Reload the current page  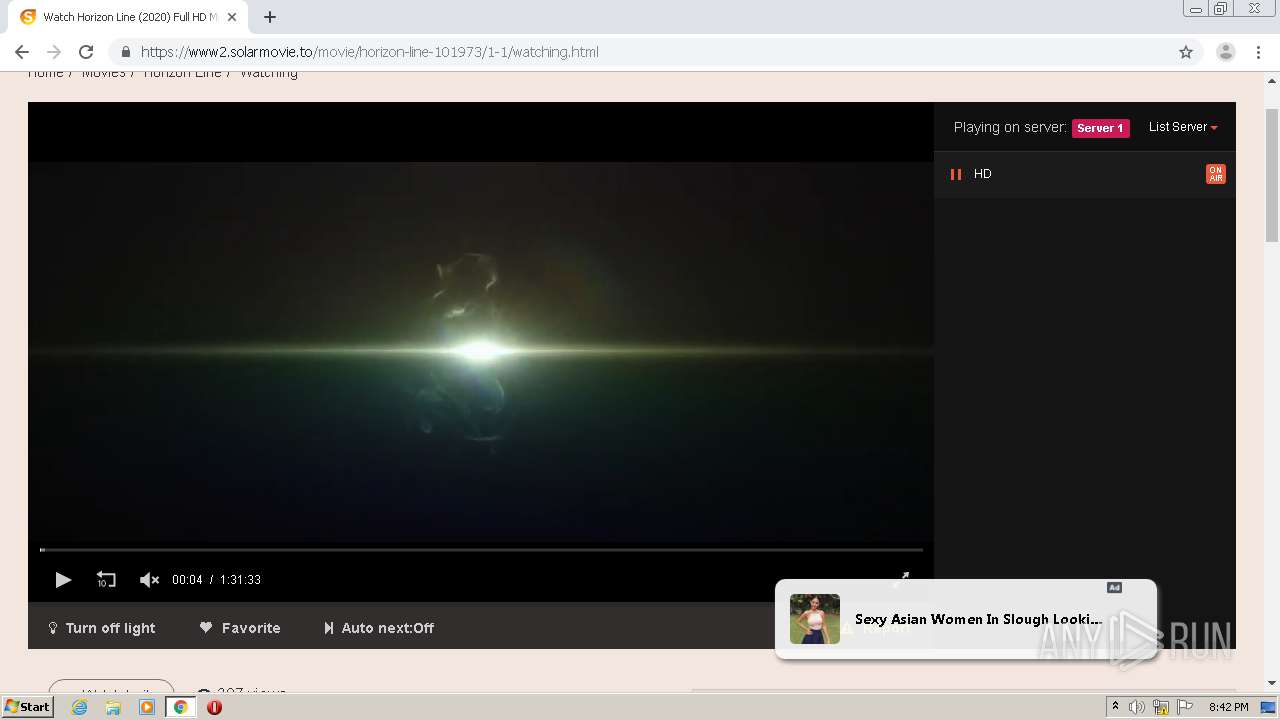tap(86, 52)
